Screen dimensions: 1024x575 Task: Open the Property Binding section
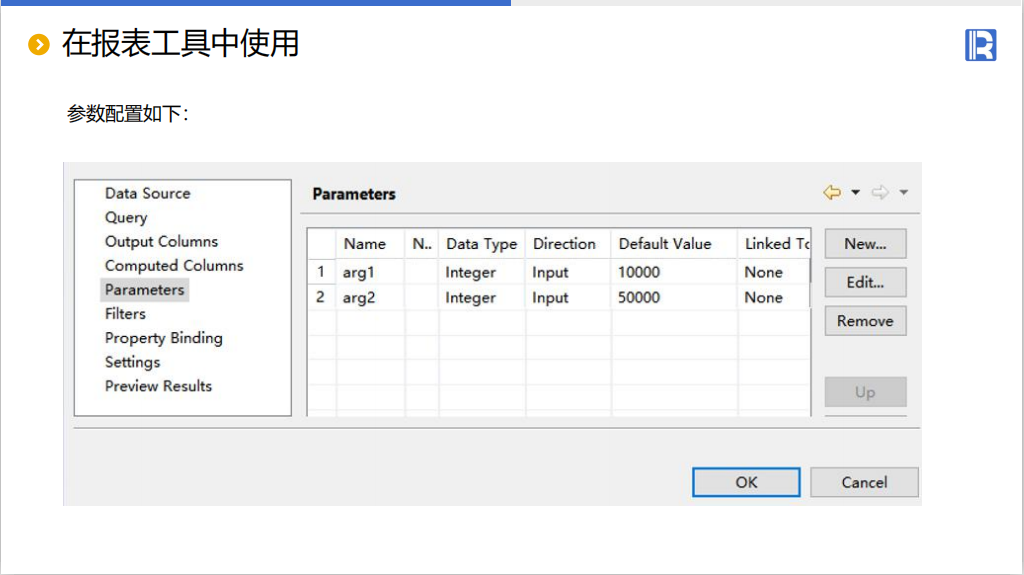click(x=163, y=338)
